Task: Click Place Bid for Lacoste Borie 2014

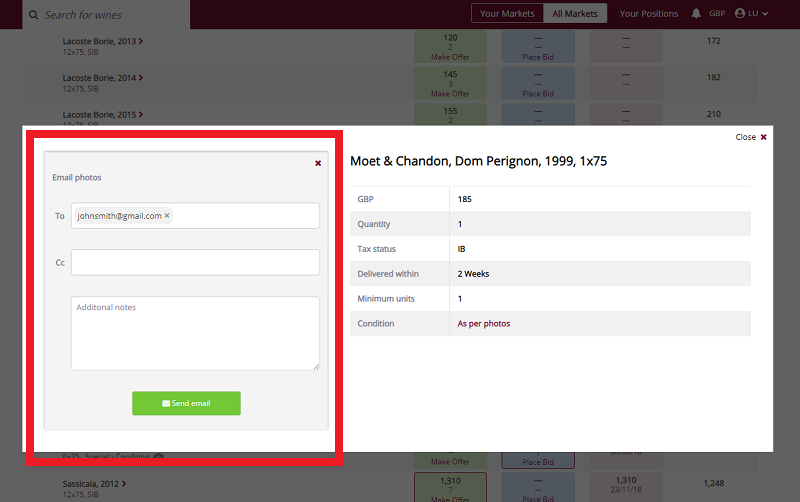Action: point(538,94)
